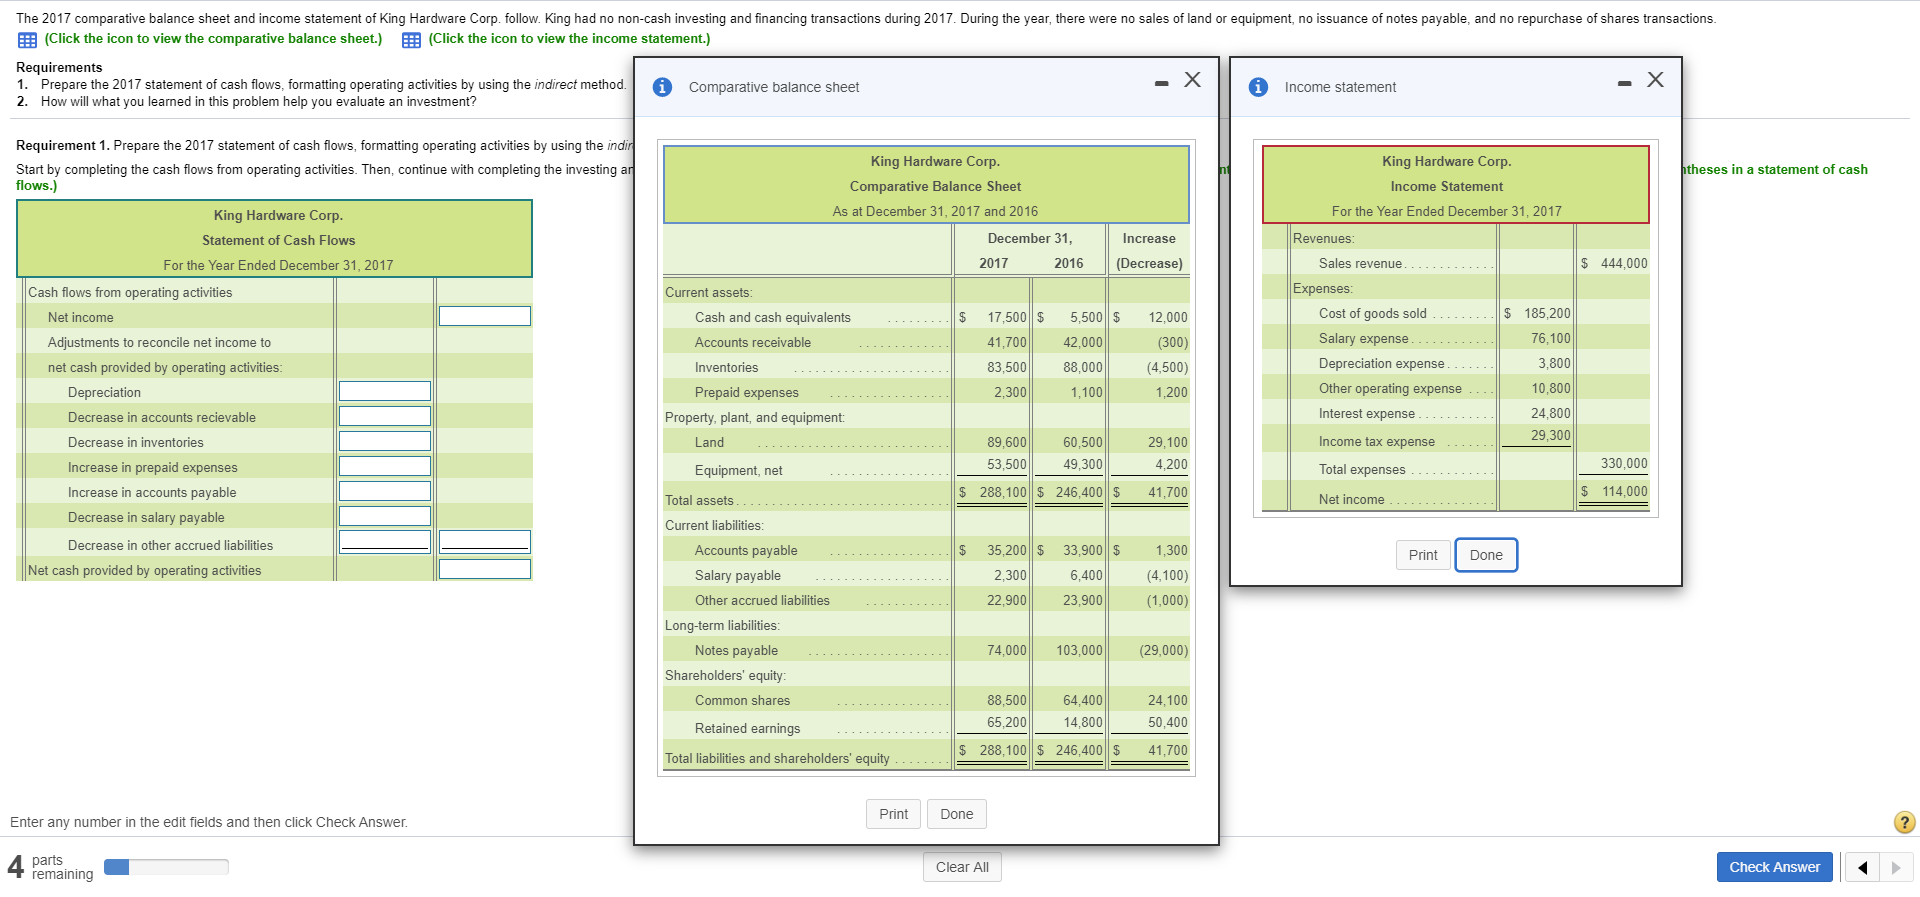Click the Check Answer button
This screenshot has height=897, width=1920.
[x=1774, y=867]
